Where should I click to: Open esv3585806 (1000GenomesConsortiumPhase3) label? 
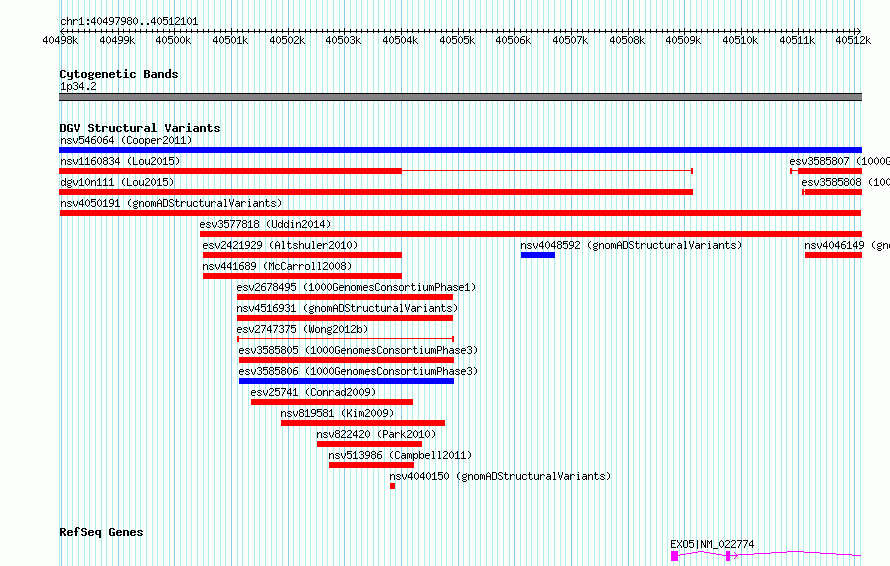358,371
